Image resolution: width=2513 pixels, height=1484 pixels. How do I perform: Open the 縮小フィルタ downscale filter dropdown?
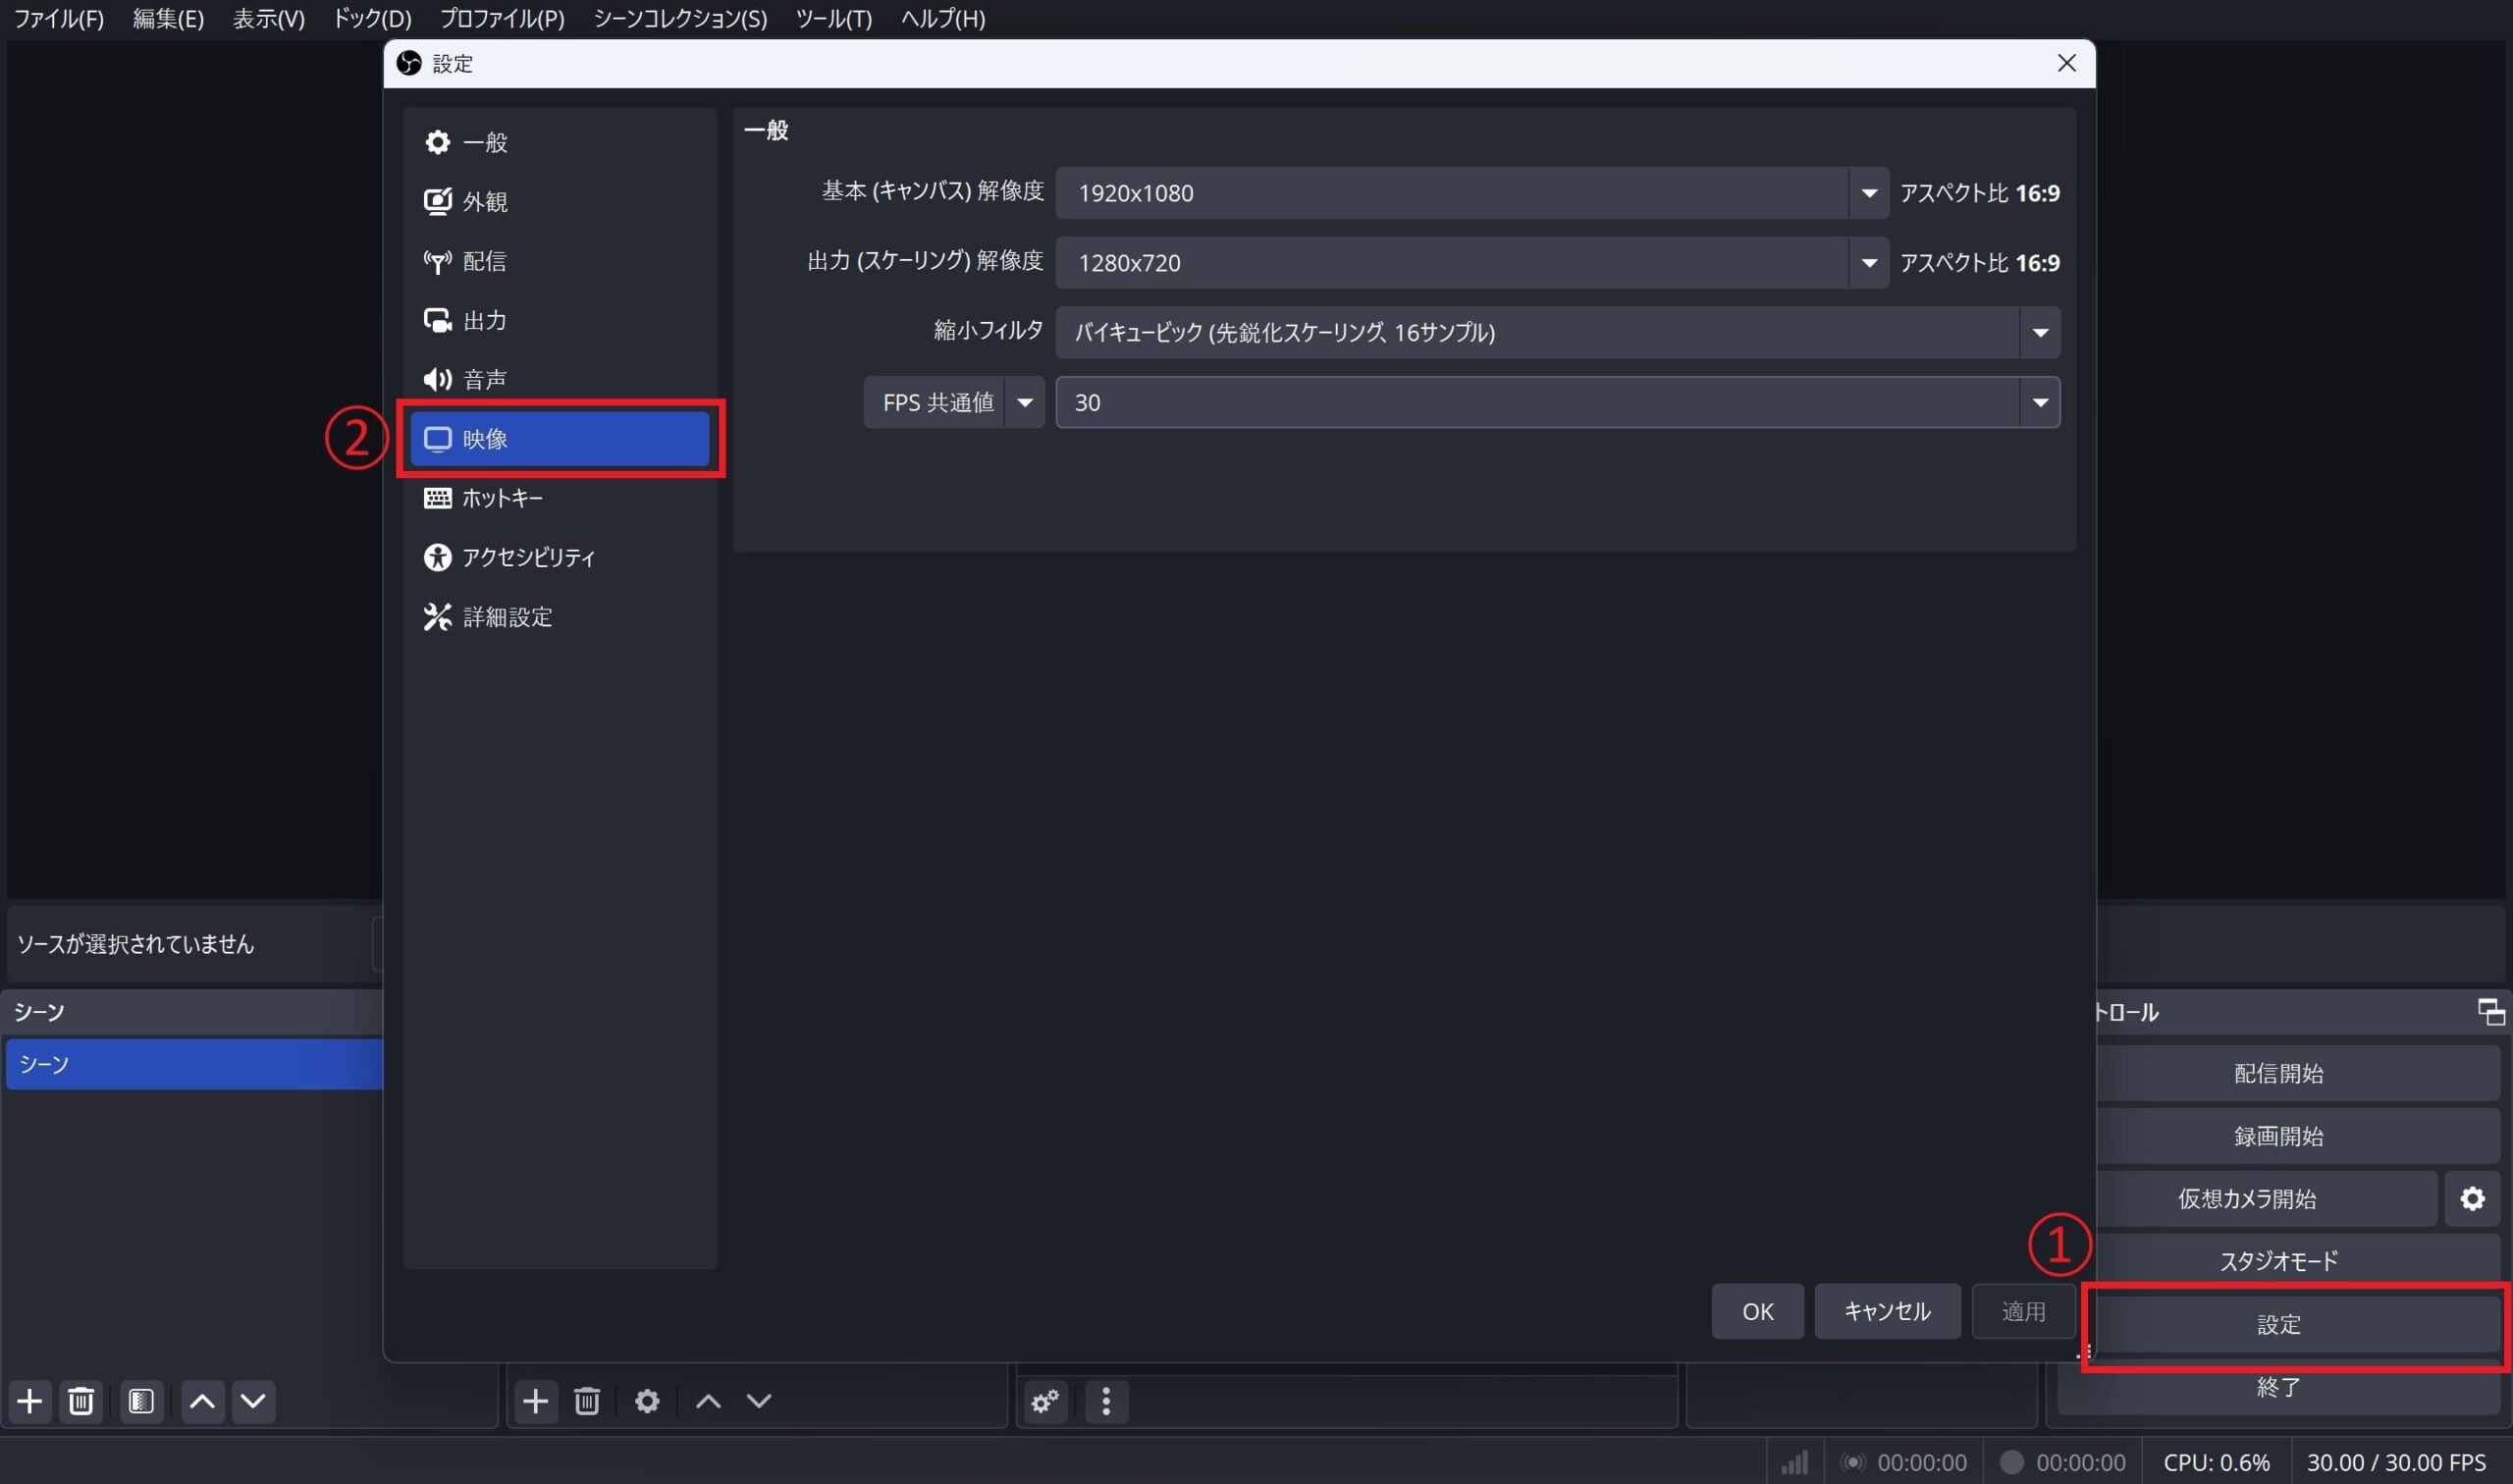pyautogui.click(x=1557, y=332)
